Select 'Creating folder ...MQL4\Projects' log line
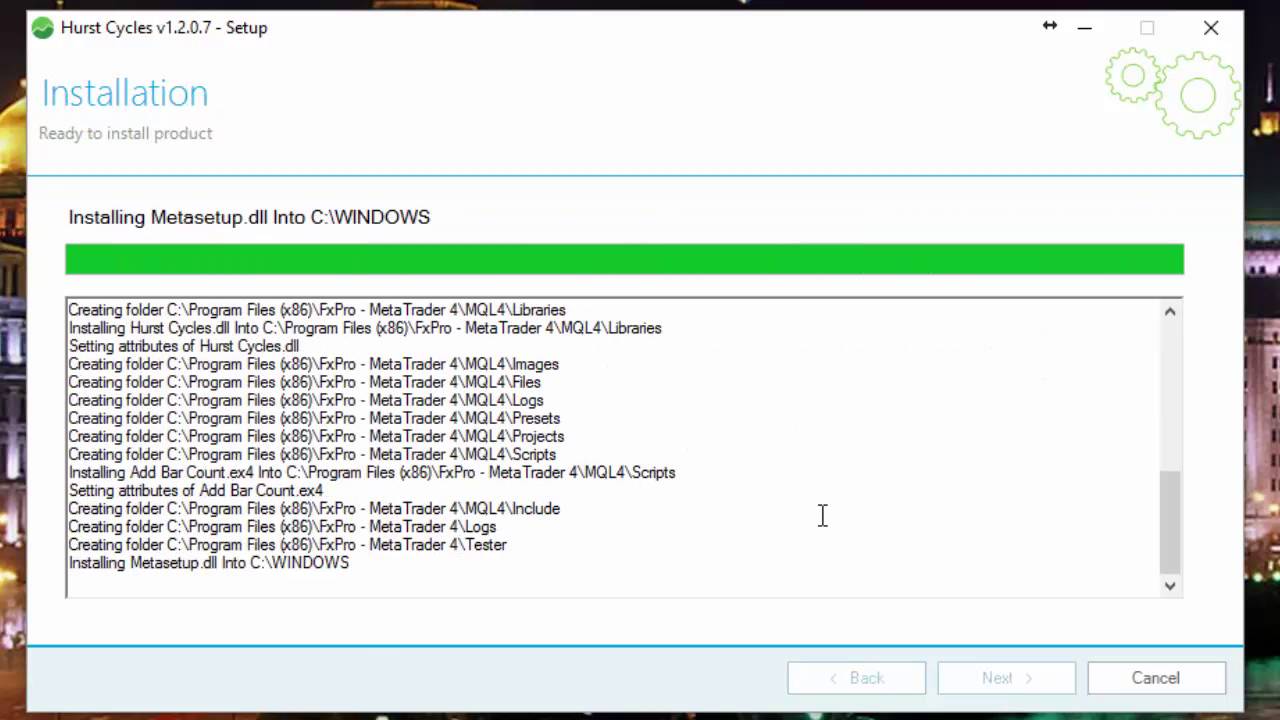The image size is (1280, 720). [316, 436]
